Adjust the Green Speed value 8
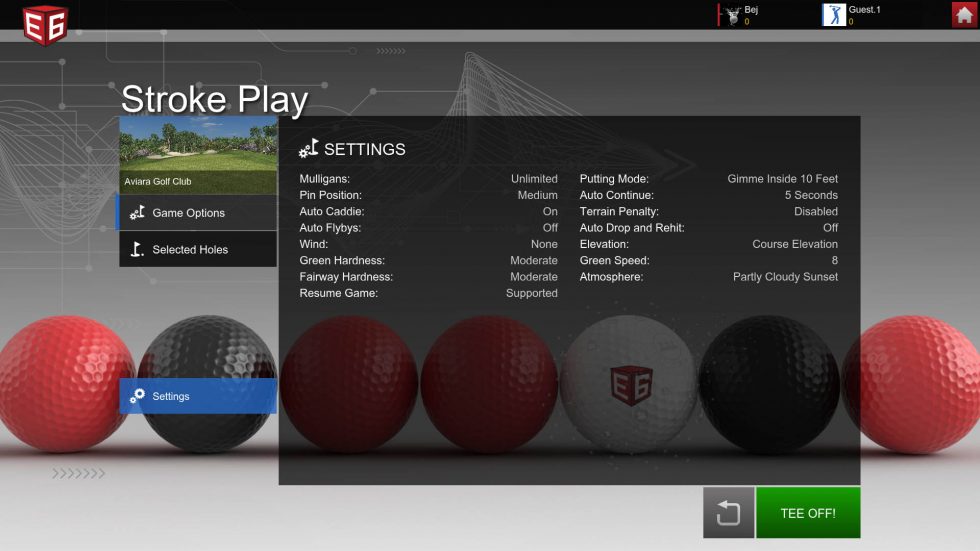The image size is (980, 551). [834, 260]
